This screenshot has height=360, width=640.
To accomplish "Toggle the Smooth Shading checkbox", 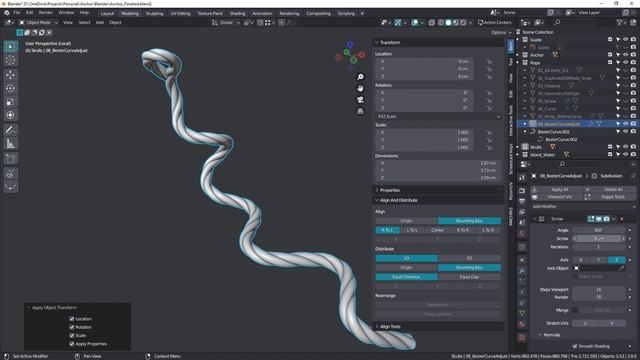I will pyautogui.click(x=575, y=346).
